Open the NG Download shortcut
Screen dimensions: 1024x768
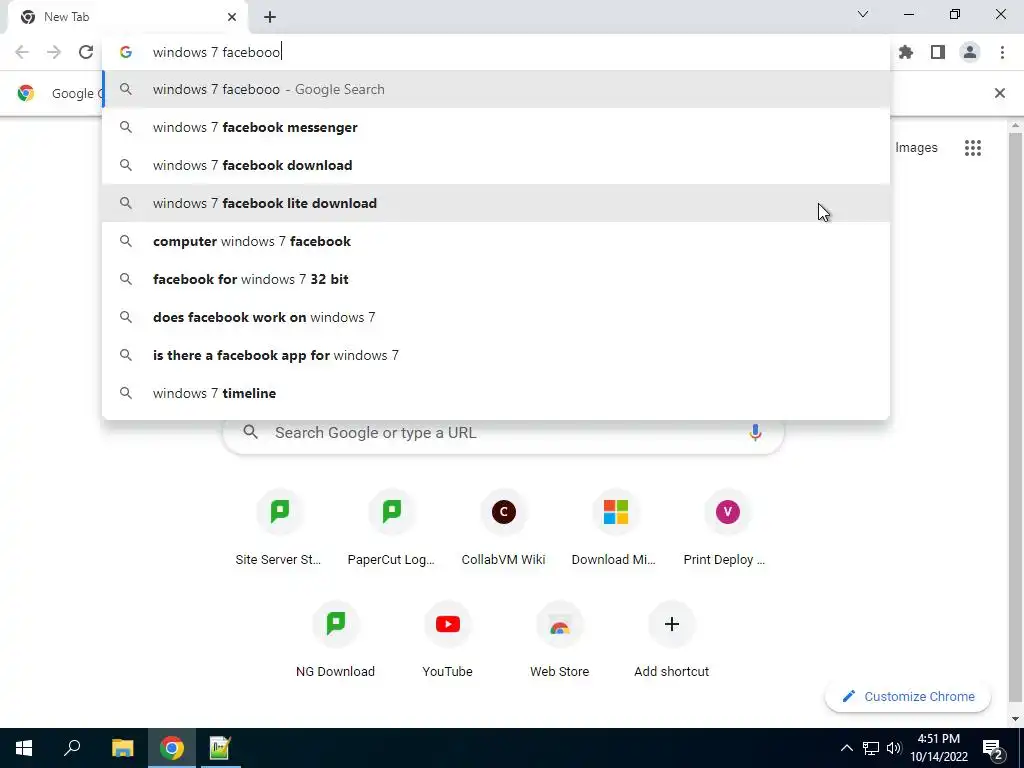(336, 641)
